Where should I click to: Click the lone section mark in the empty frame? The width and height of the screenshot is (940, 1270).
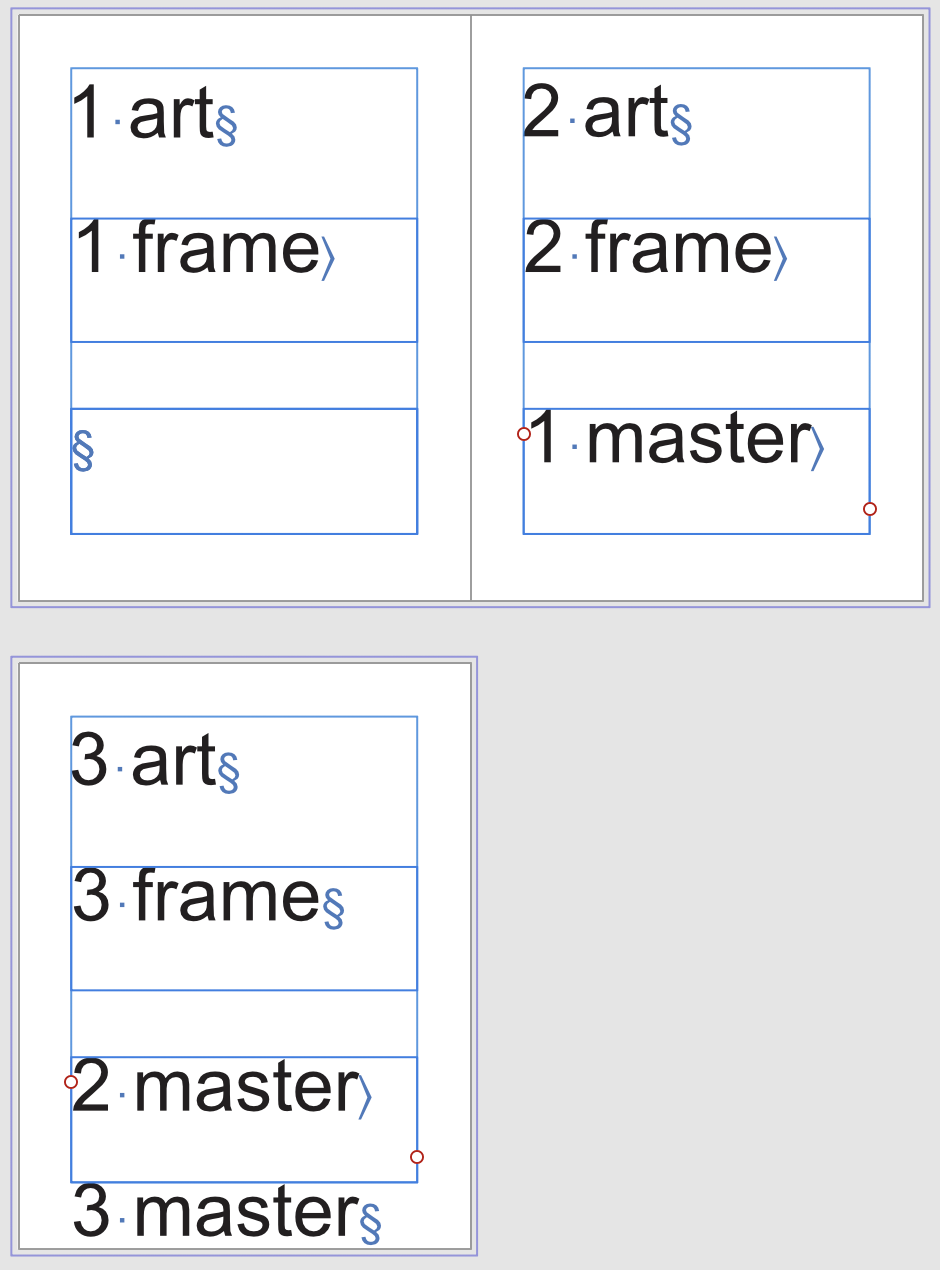[83, 451]
